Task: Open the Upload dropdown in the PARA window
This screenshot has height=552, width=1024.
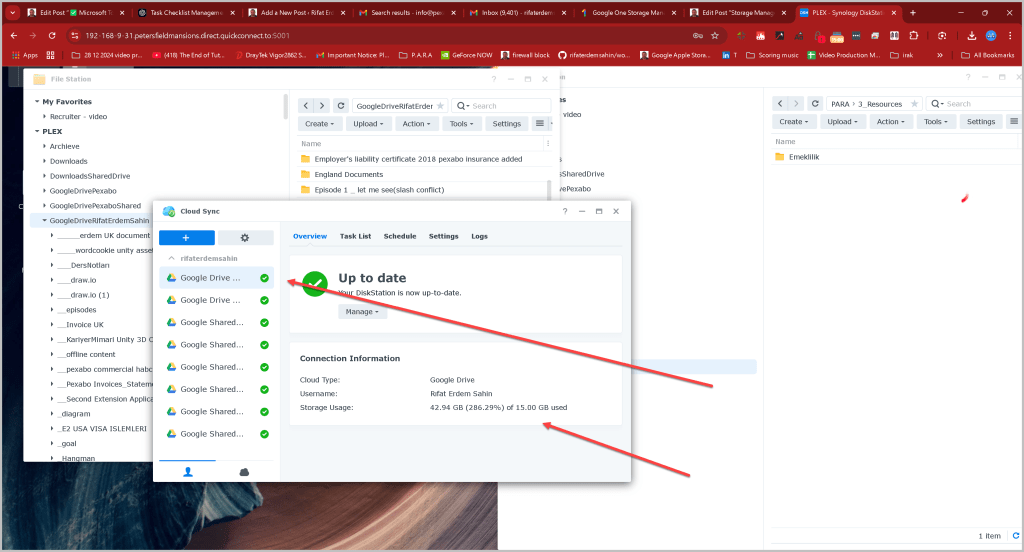Action: click(842, 122)
